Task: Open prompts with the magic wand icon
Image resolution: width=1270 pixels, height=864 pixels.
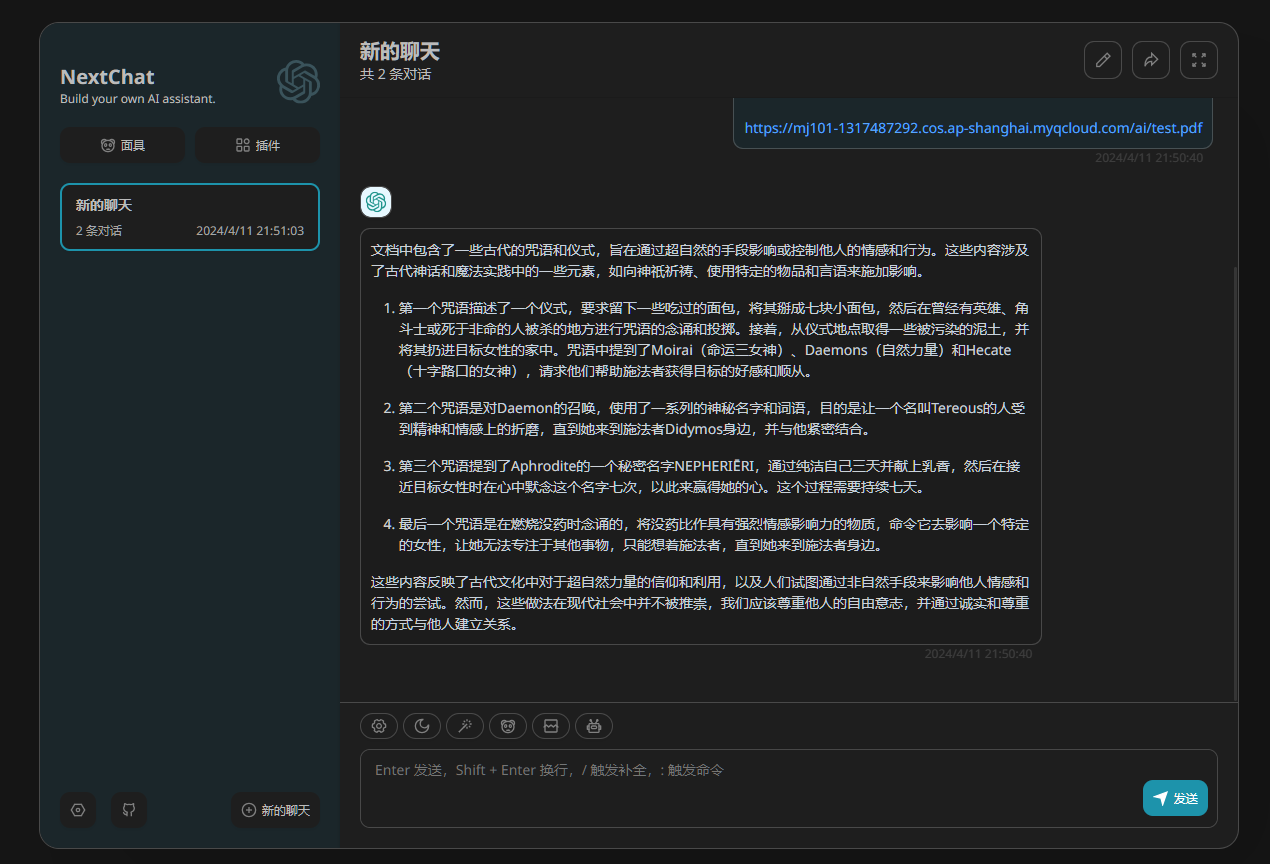Action: pyautogui.click(x=465, y=726)
